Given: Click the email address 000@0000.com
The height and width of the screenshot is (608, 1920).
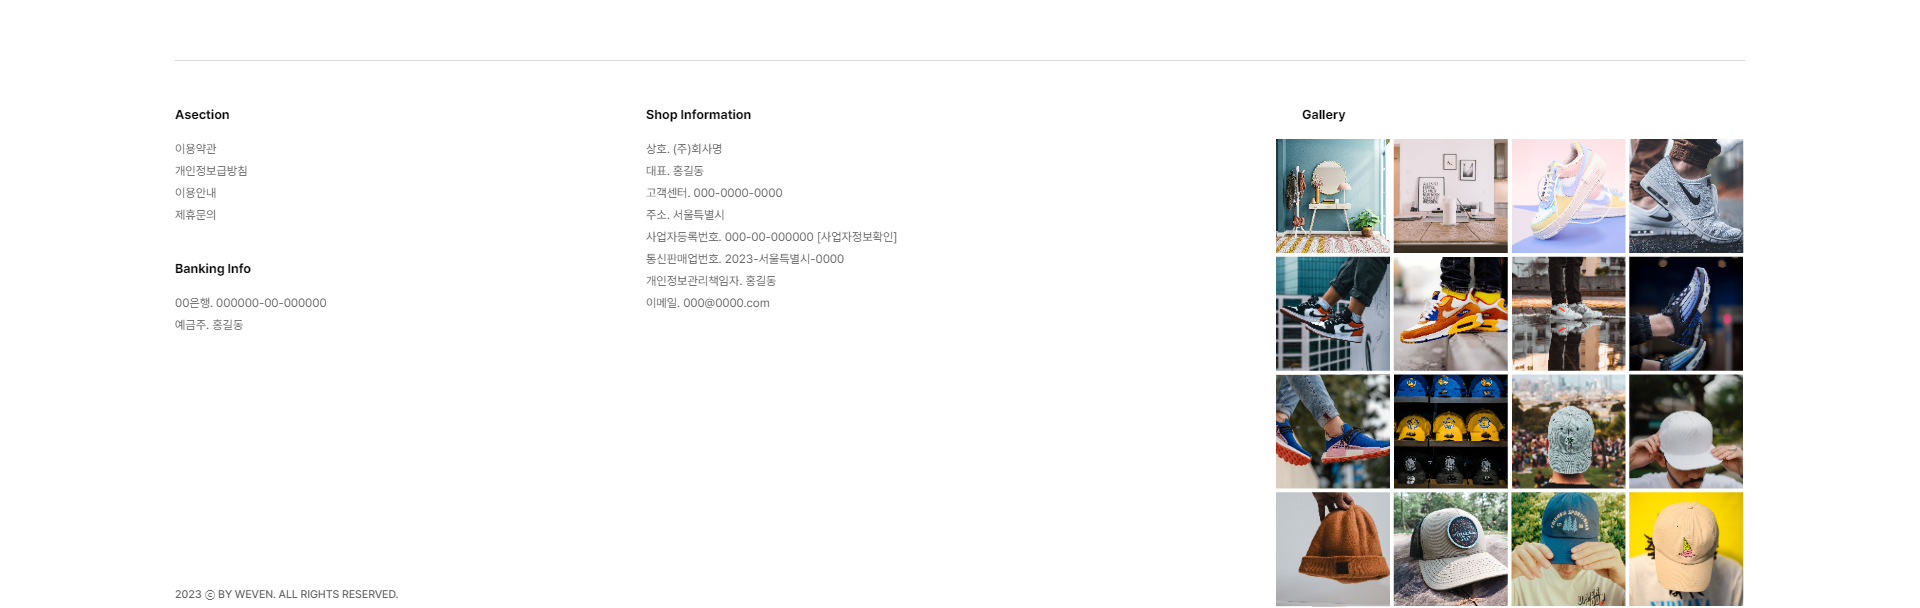Looking at the screenshot, I should (x=726, y=303).
